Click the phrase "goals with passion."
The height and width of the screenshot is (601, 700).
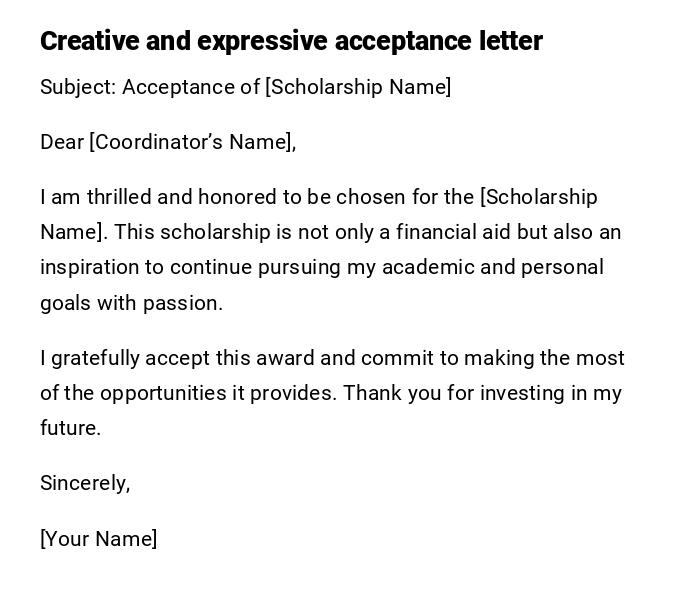coord(131,303)
